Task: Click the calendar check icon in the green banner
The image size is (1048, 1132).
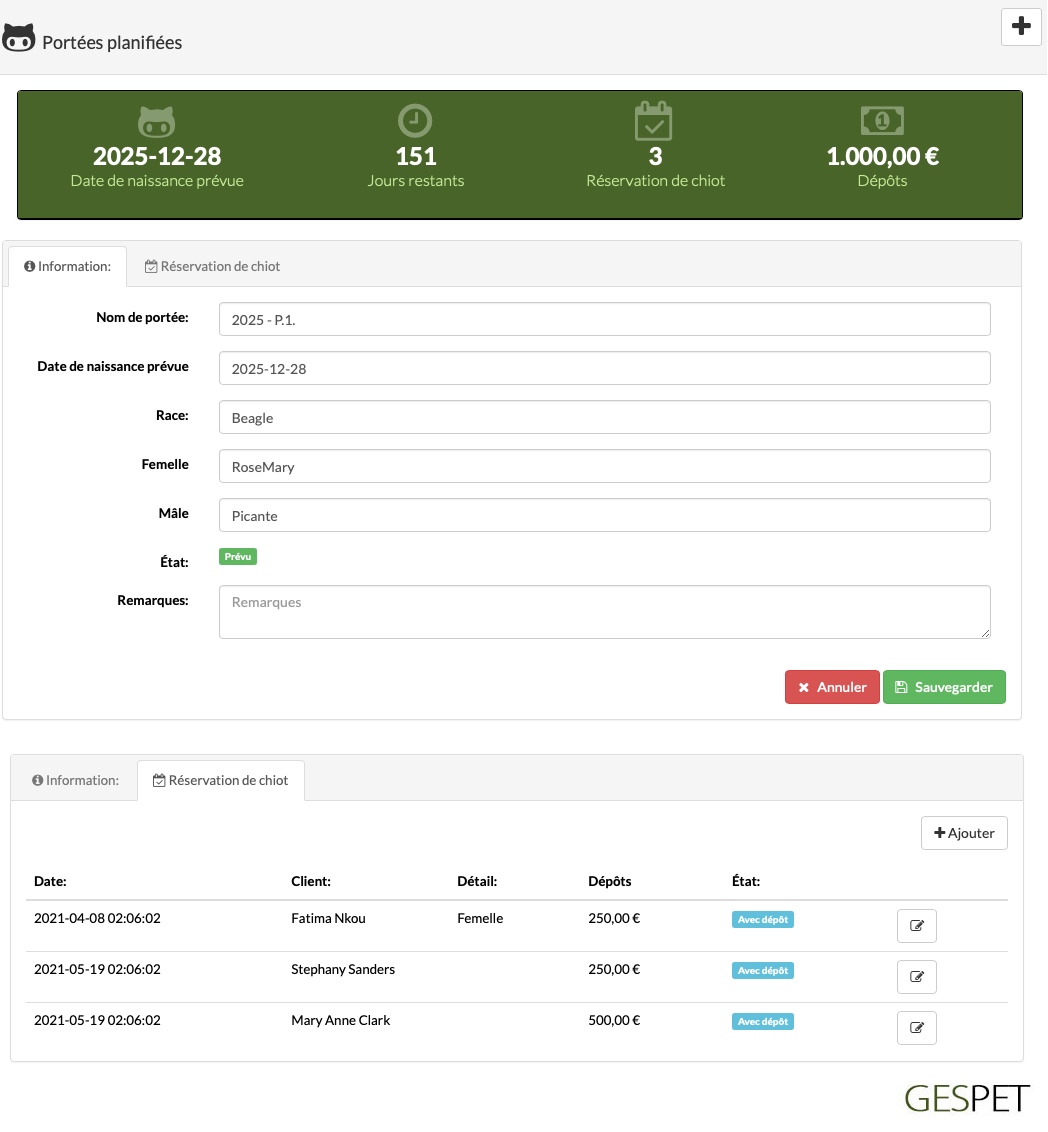Action: (x=654, y=121)
